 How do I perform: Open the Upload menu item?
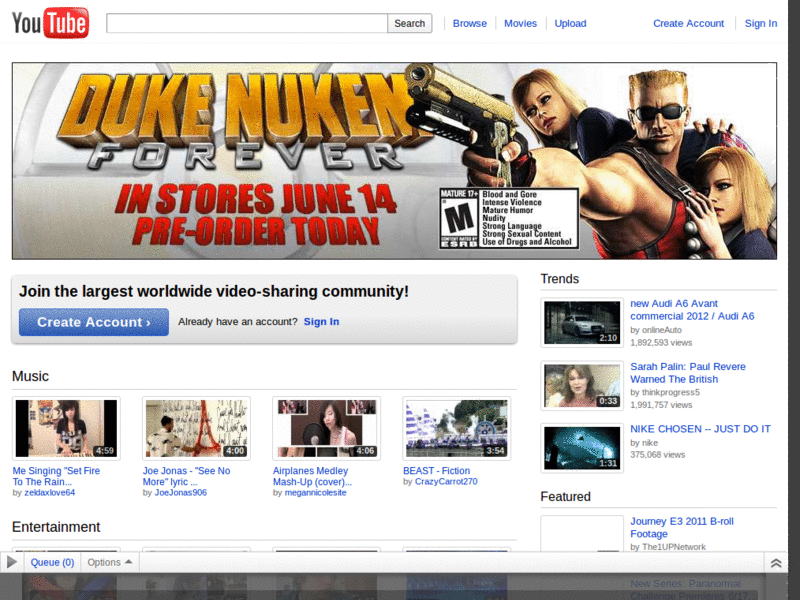point(570,23)
